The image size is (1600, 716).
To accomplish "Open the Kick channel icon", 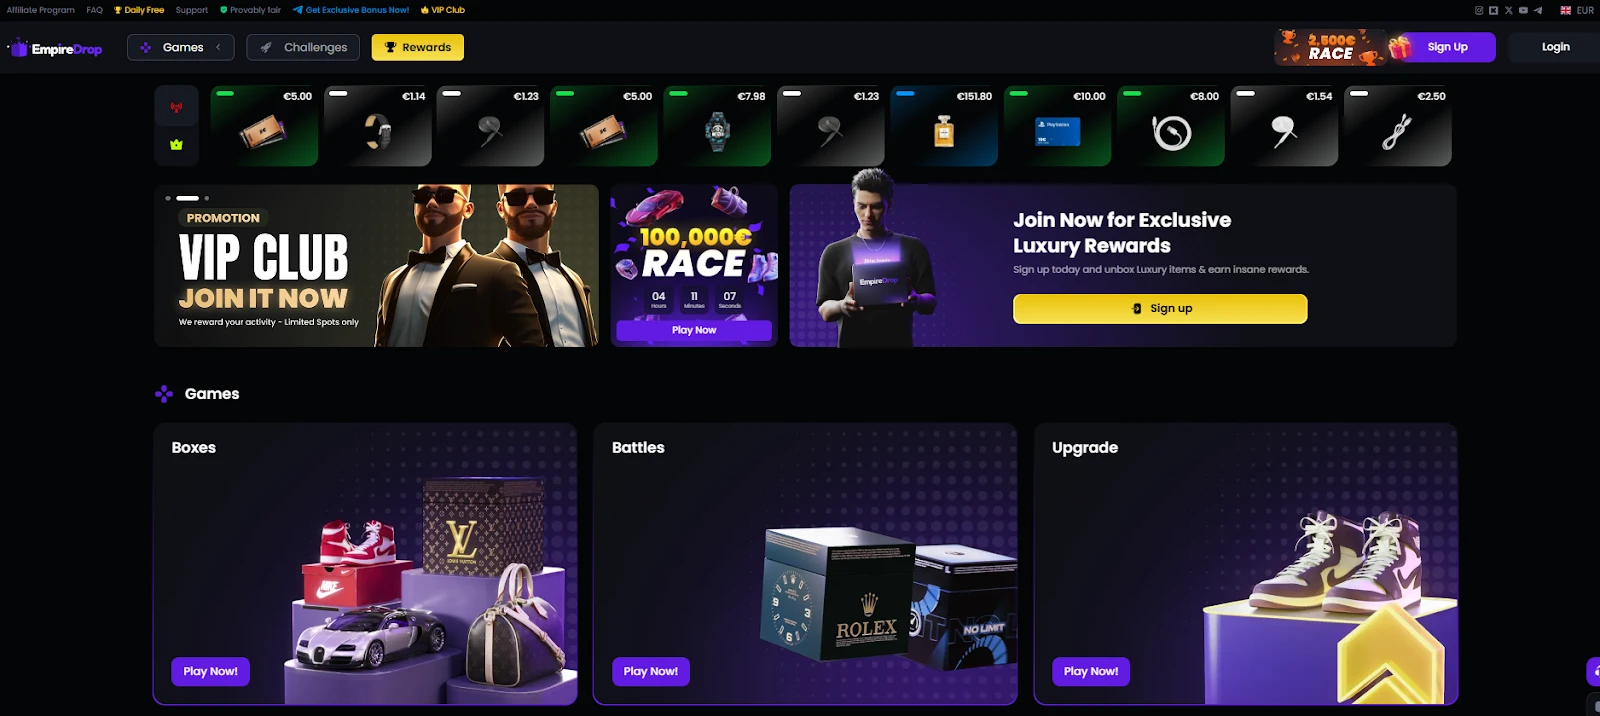I will point(1493,10).
